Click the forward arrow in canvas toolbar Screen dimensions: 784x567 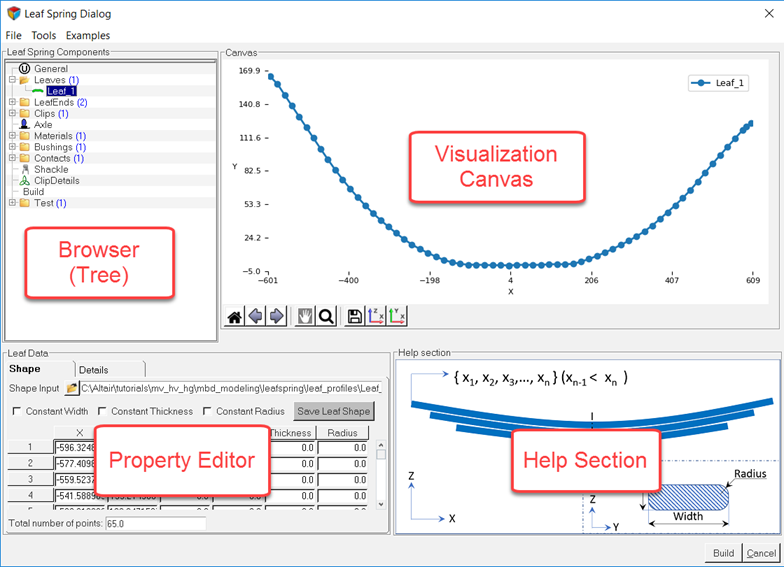coord(277,316)
